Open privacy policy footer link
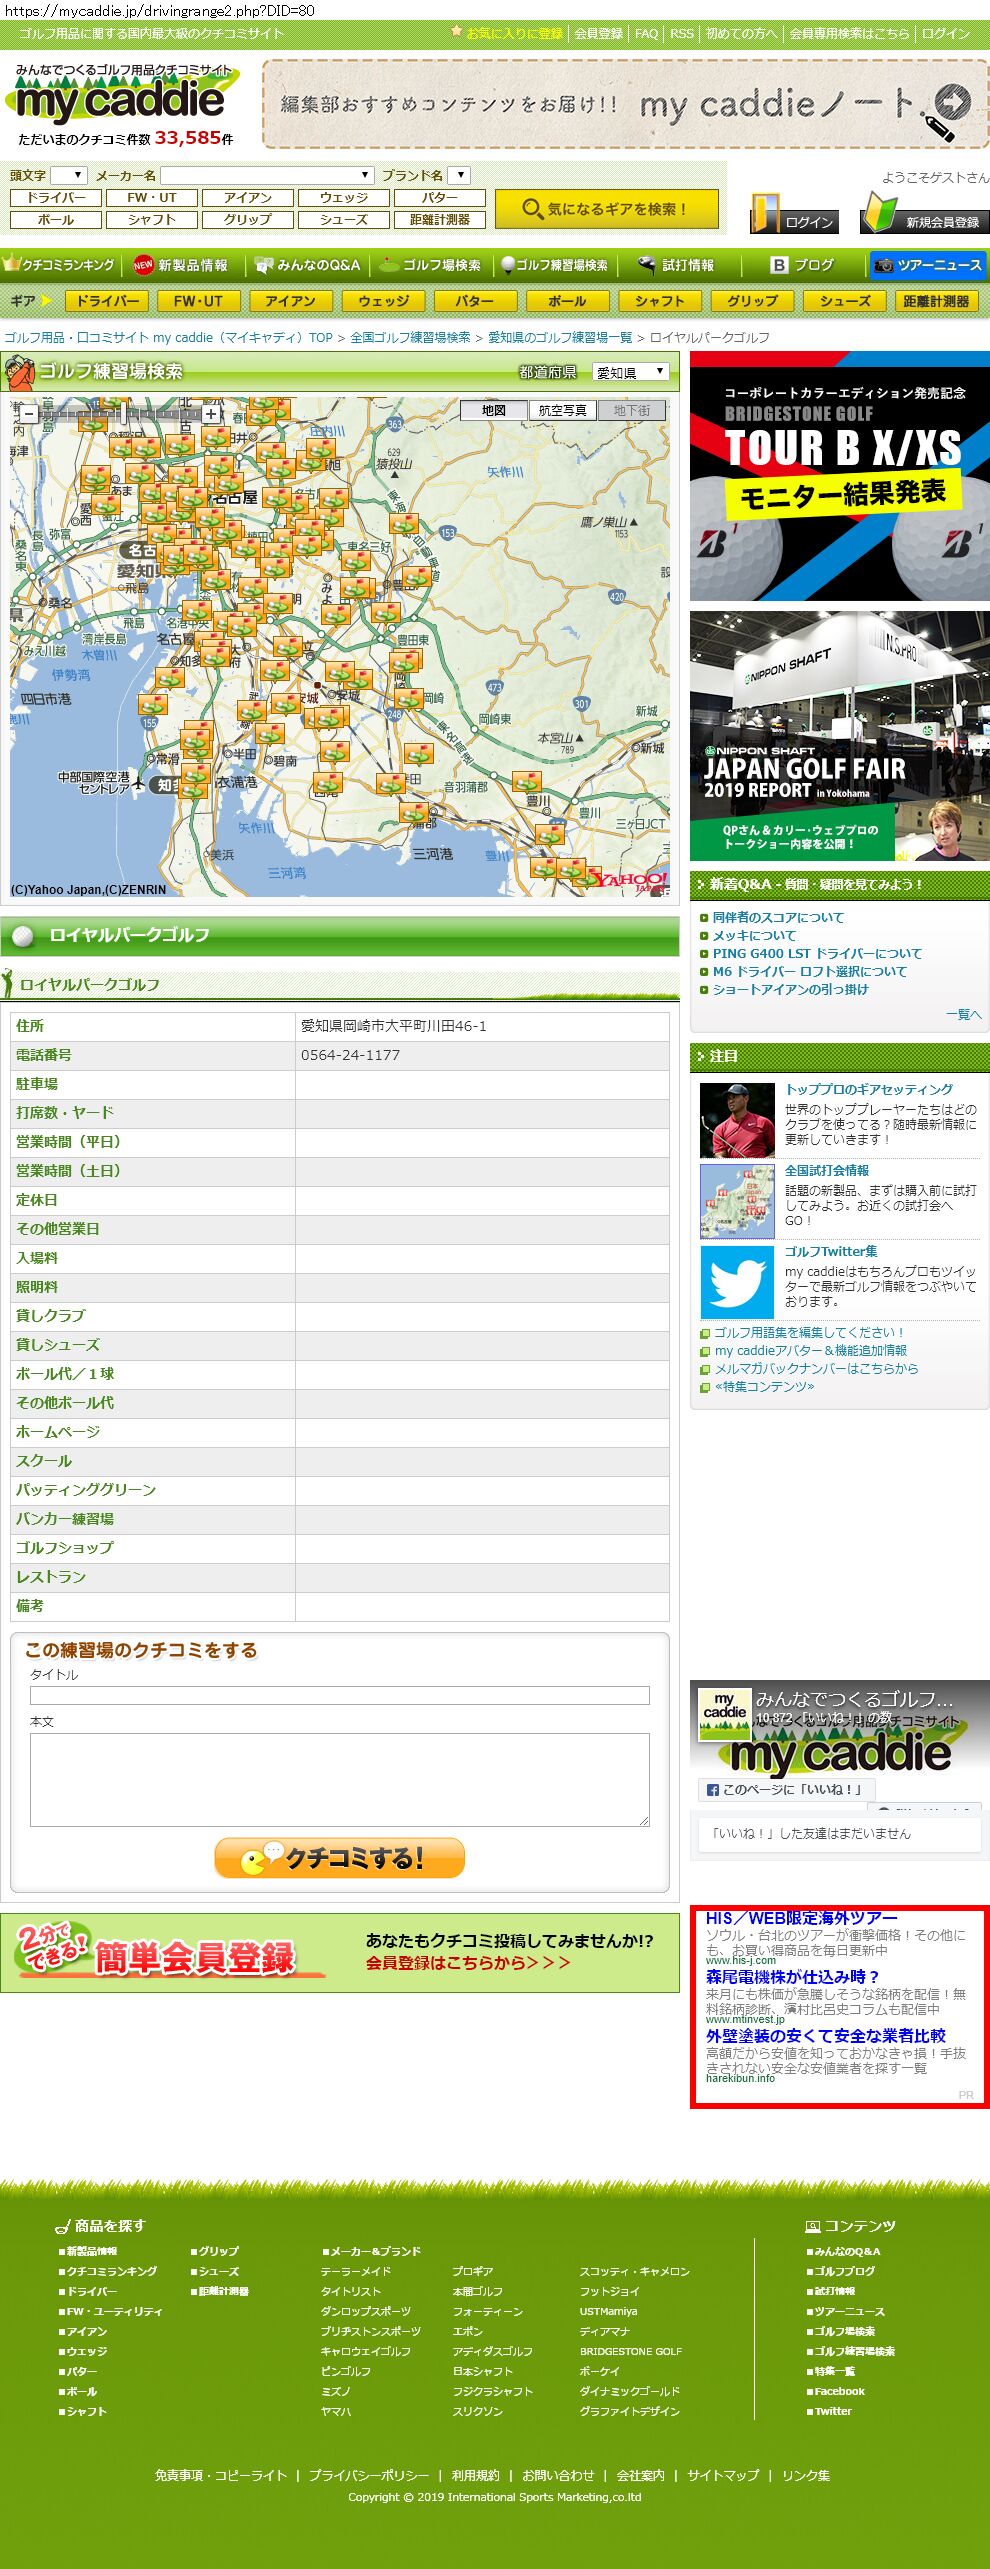The width and height of the screenshot is (990, 2569). [369, 2475]
